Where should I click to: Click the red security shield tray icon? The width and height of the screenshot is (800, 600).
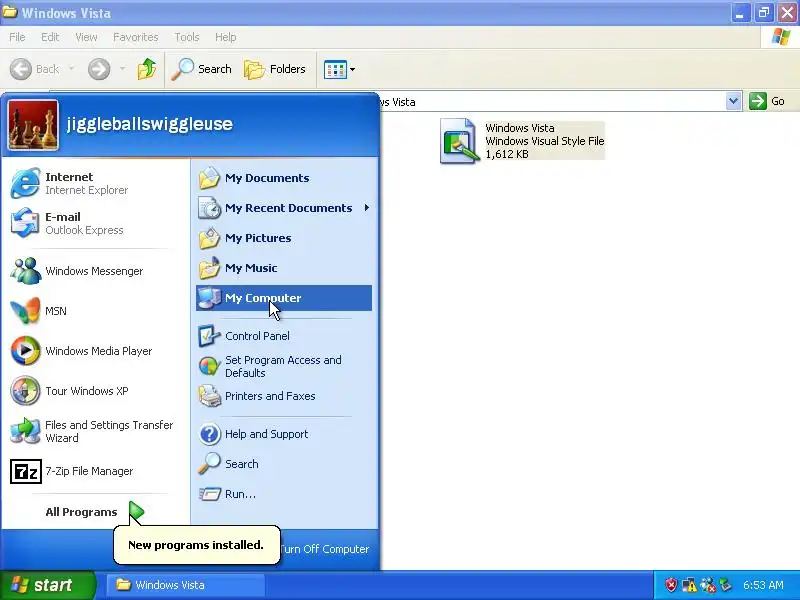670,585
